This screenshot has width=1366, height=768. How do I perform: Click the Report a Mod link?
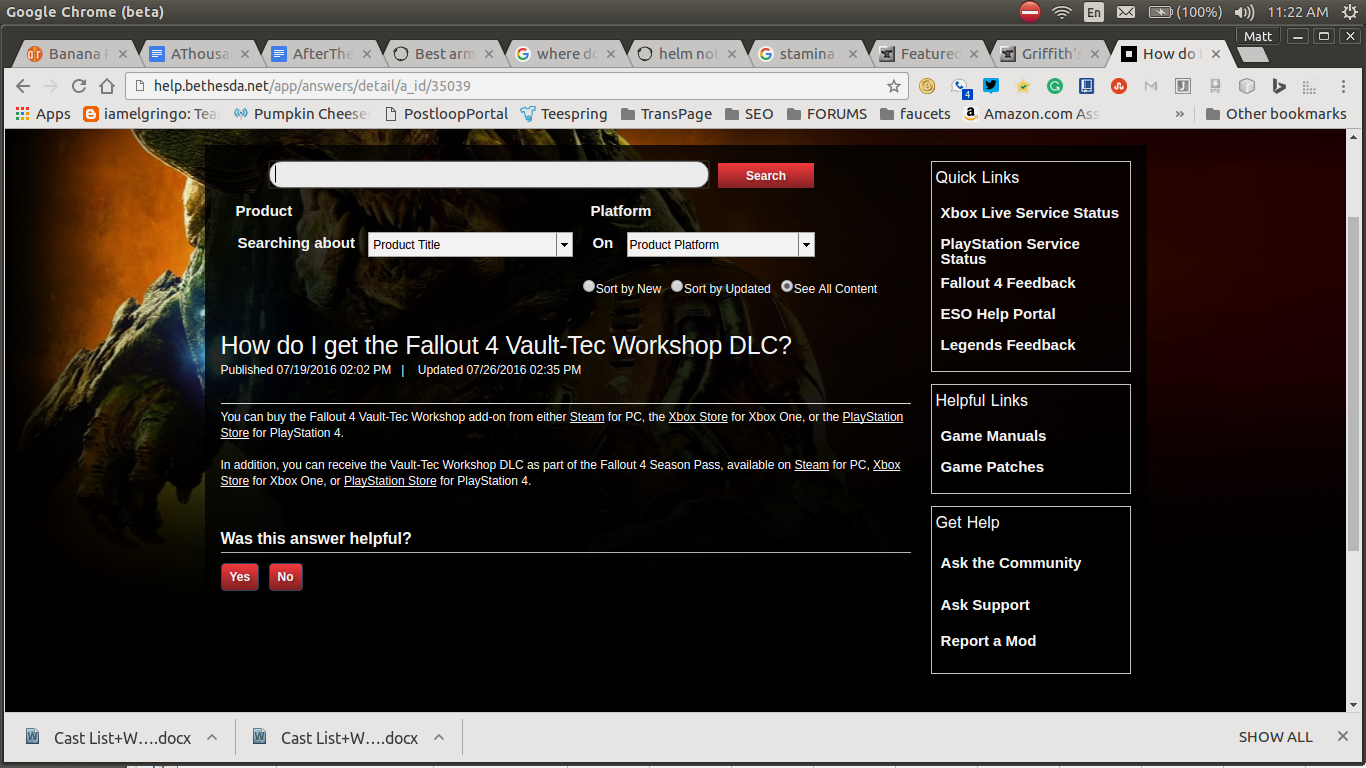click(x=988, y=641)
